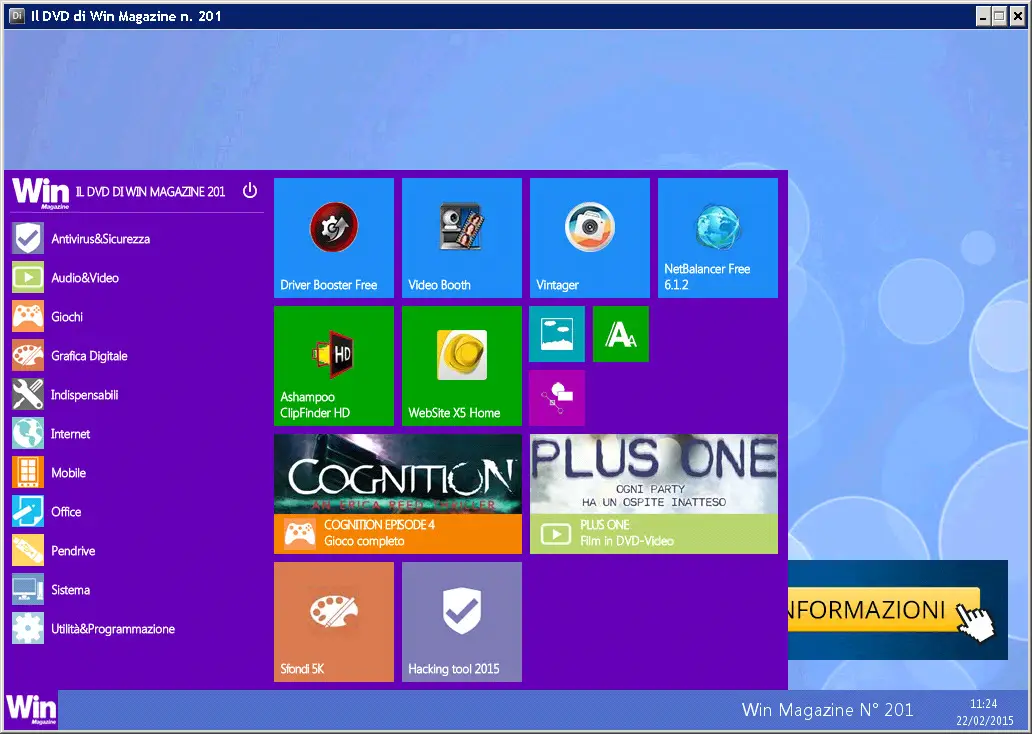Click the Win Magazine logo in taskbar
This screenshot has height=734, width=1032.
(x=31, y=710)
